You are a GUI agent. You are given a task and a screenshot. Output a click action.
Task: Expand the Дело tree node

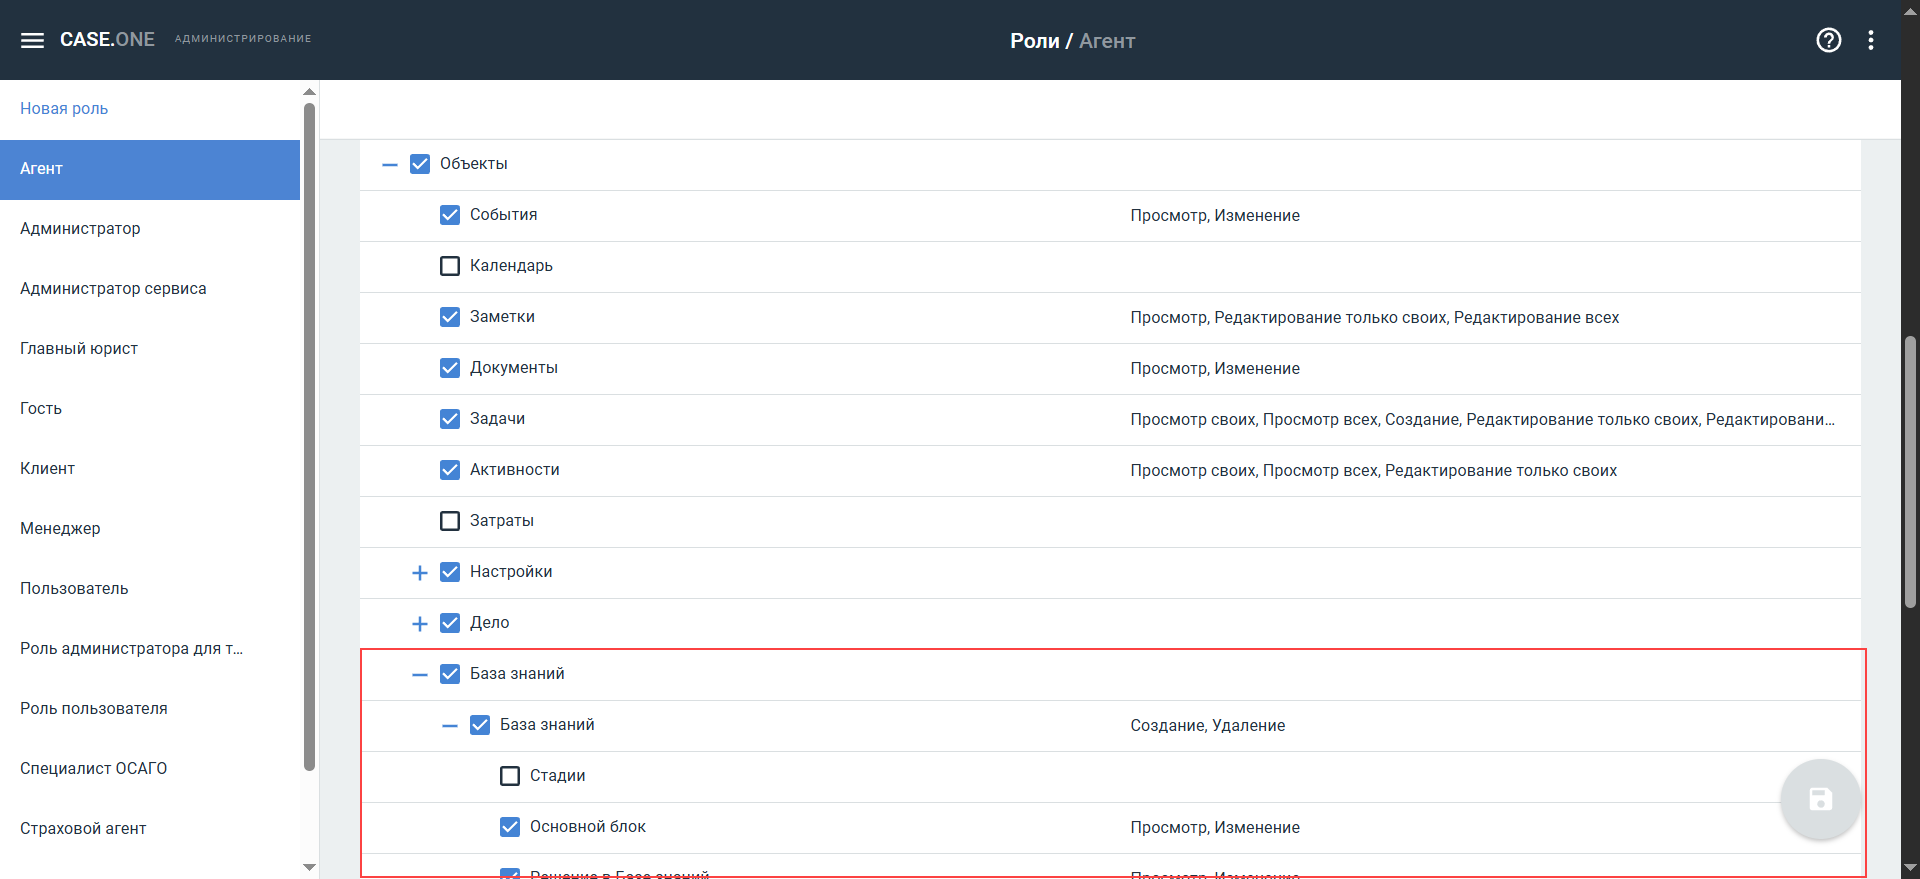pos(420,624)
